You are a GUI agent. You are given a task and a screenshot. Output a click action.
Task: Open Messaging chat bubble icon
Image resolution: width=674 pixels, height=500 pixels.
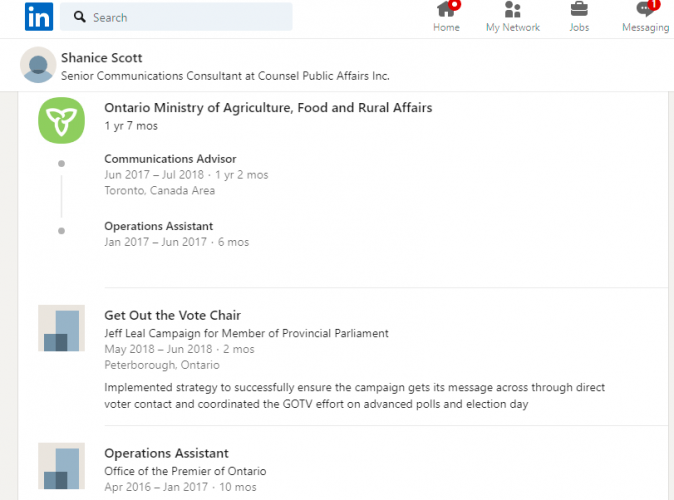pyautogui.click(x=645, y=9)
